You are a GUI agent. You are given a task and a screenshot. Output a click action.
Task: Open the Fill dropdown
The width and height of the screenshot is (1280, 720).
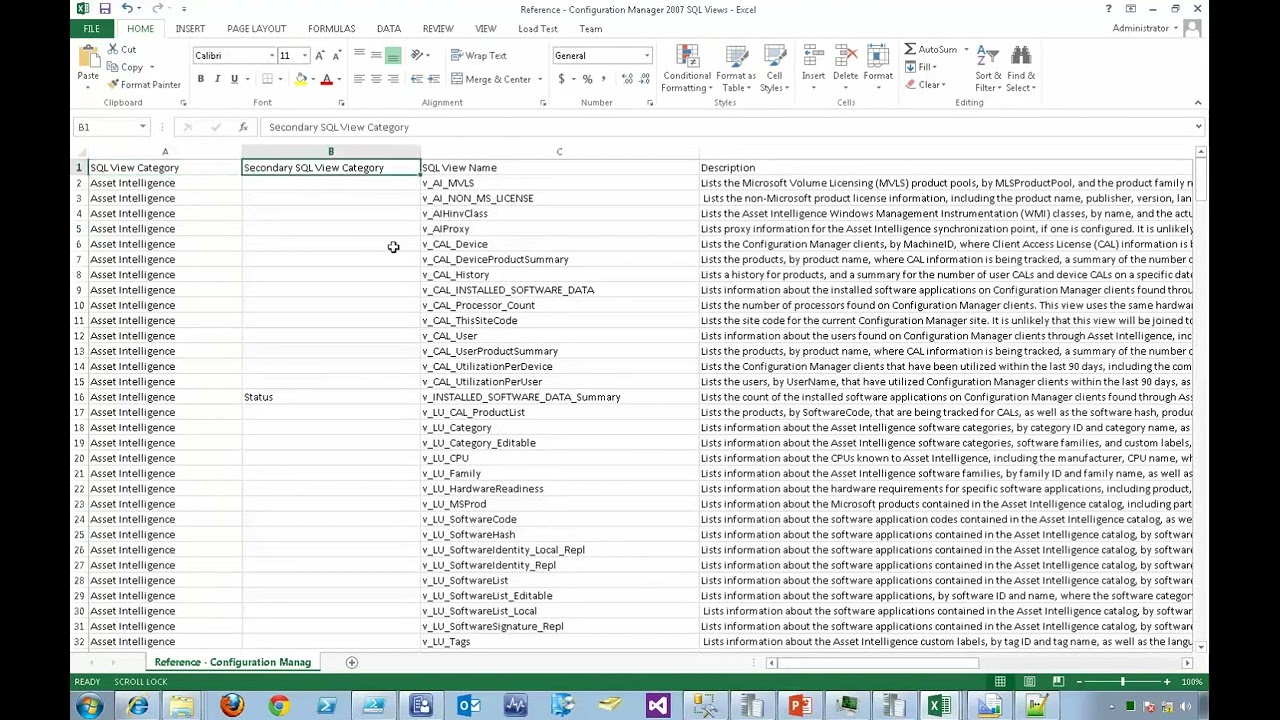point(920,67)
